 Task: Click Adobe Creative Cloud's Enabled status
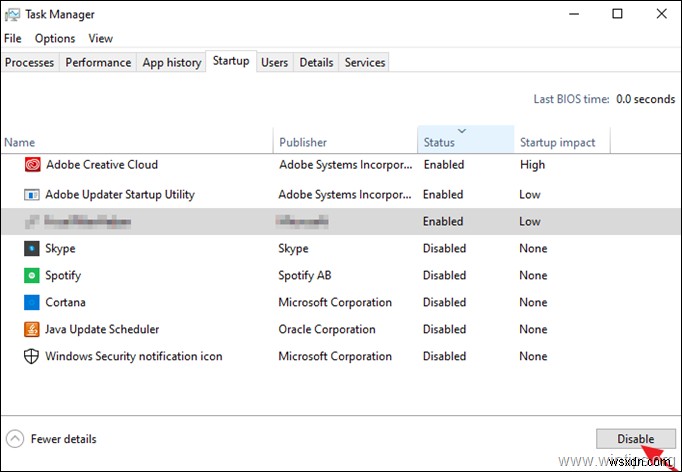(444, 165)
